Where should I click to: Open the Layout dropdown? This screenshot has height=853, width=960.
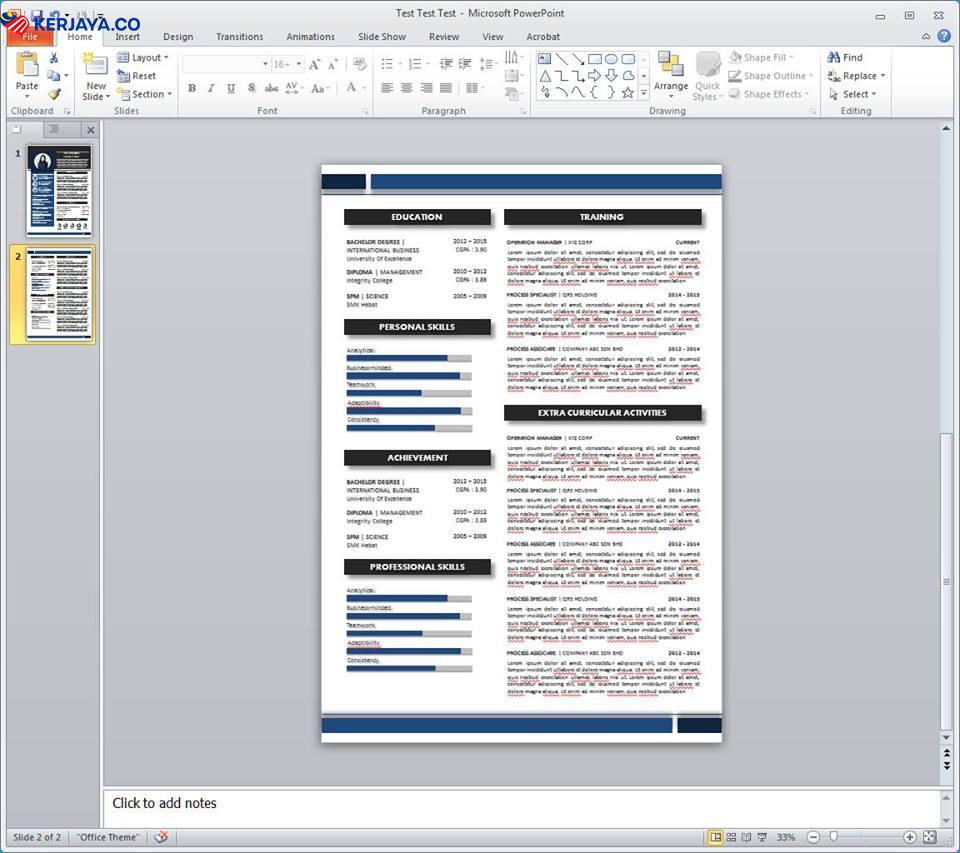[143, 58]
